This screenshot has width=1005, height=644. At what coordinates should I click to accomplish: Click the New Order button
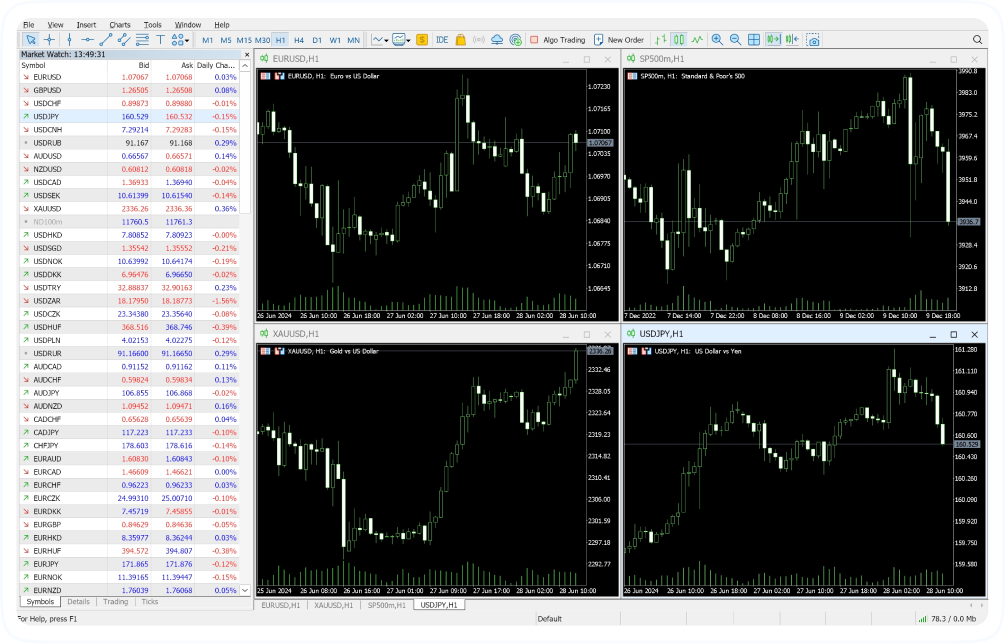[x=619, y=40]
